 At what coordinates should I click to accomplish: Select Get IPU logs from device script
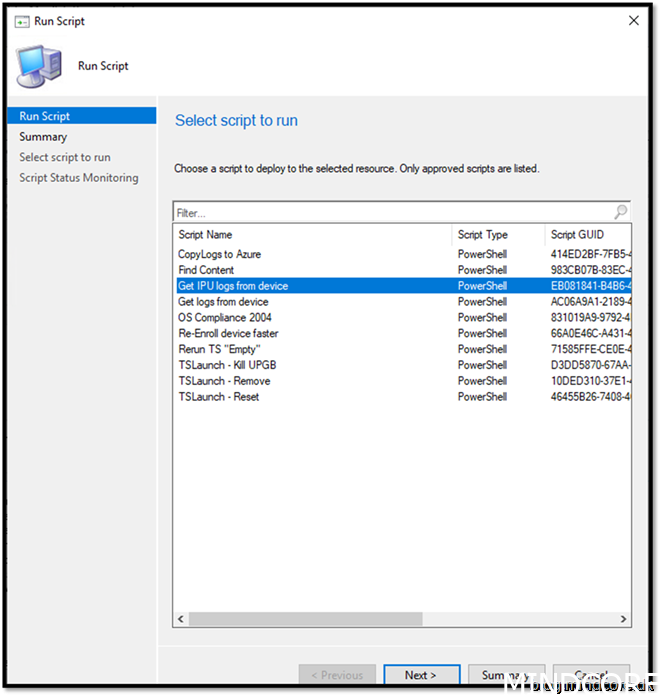[x=233, y=286]
